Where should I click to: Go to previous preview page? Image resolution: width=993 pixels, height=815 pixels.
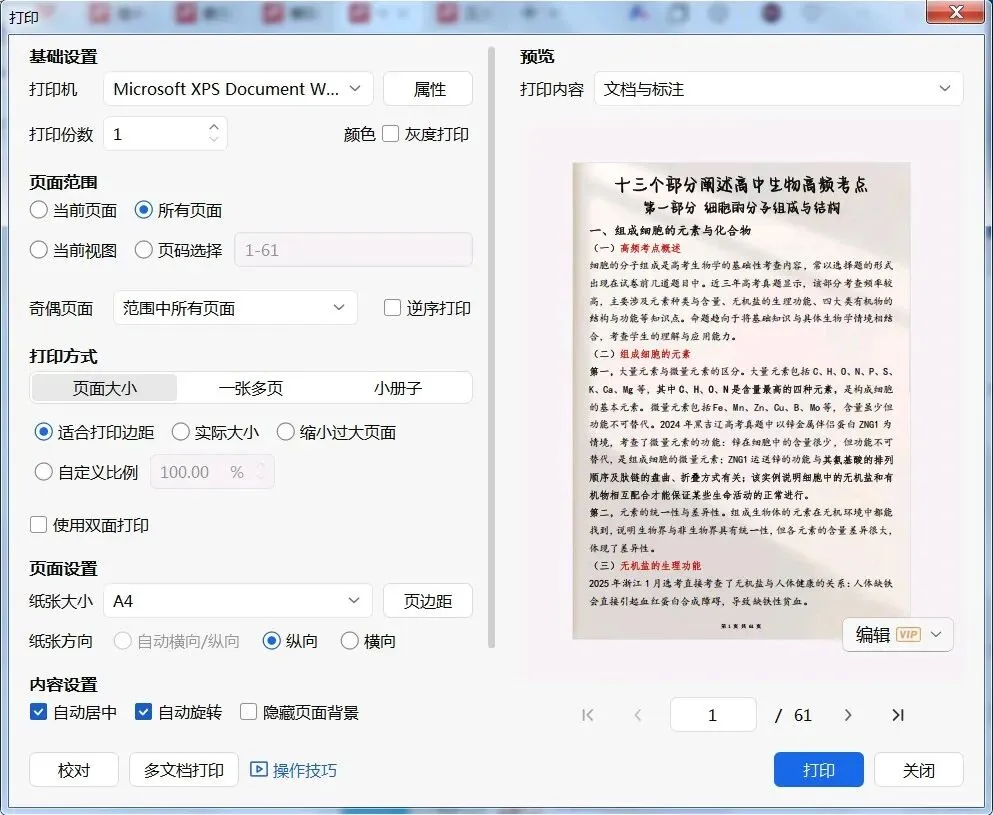point(638,715)
